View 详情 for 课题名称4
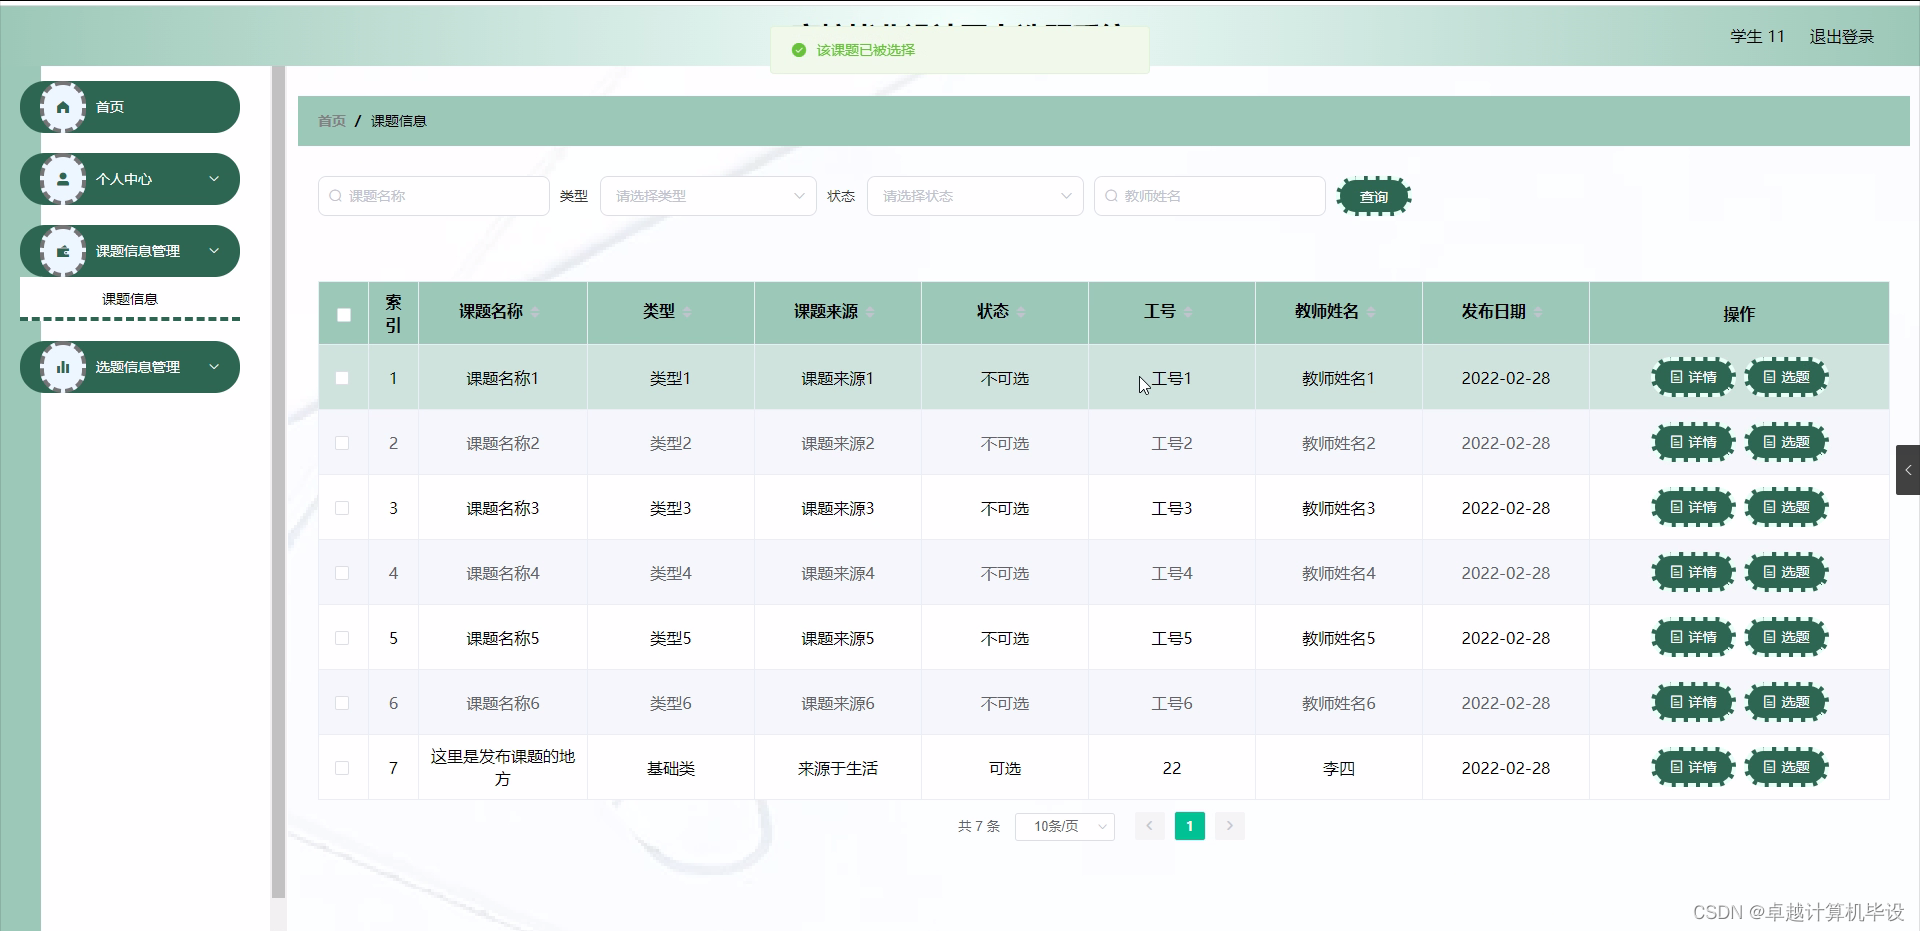This screenshot has height=931, width=1920. (x=1693, y=572)
